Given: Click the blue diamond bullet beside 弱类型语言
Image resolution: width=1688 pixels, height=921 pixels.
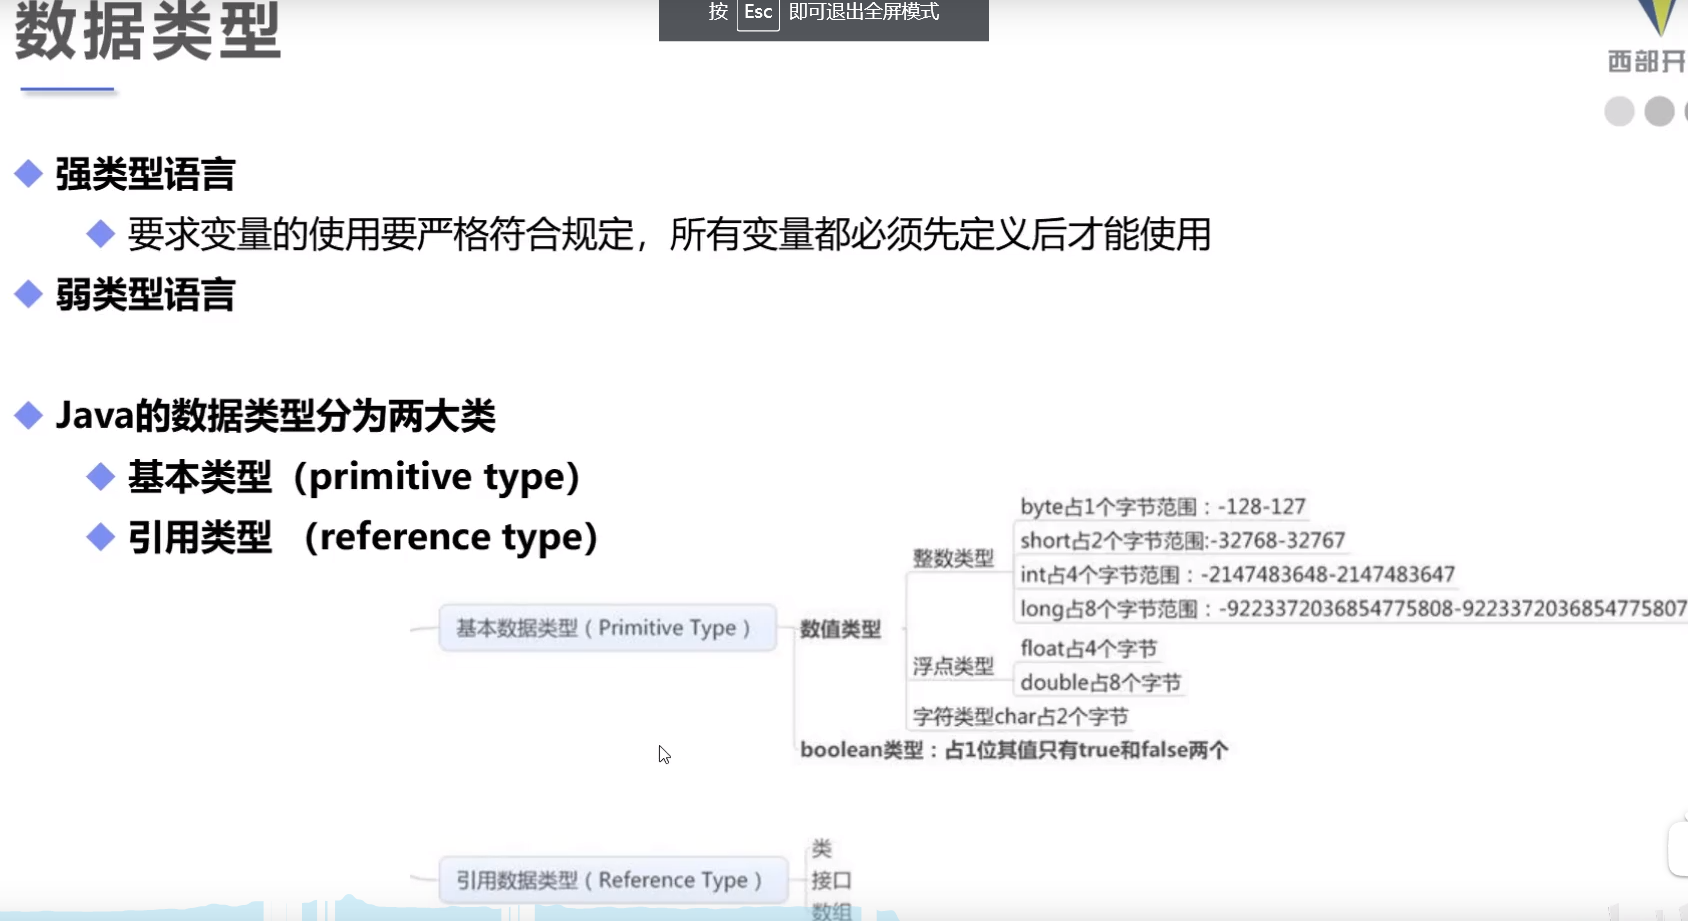Looking at the screenshot, I should [x=28, y=294].
